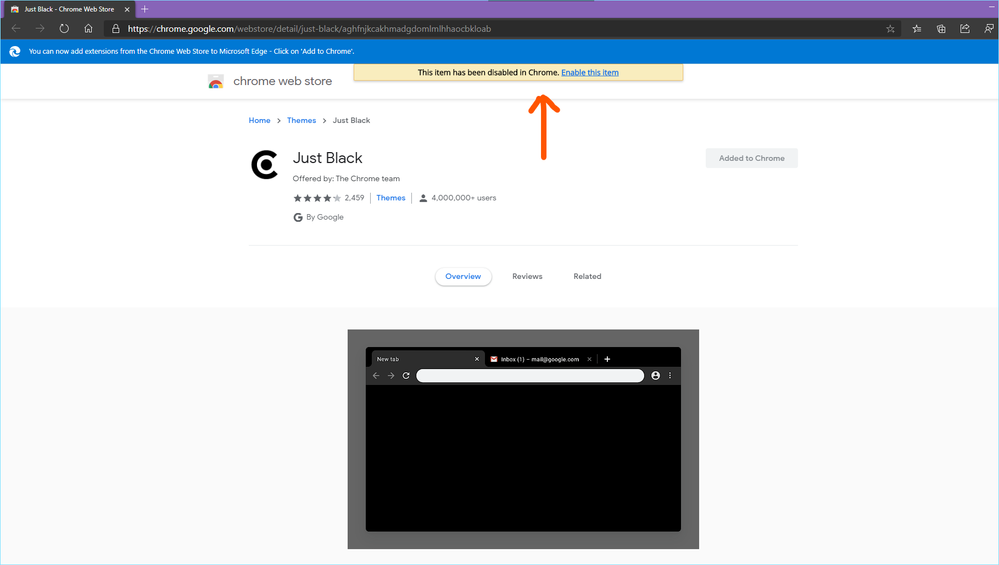Click the Edge add-extensions notification message
Screen dimensions: 999x565
191,52
